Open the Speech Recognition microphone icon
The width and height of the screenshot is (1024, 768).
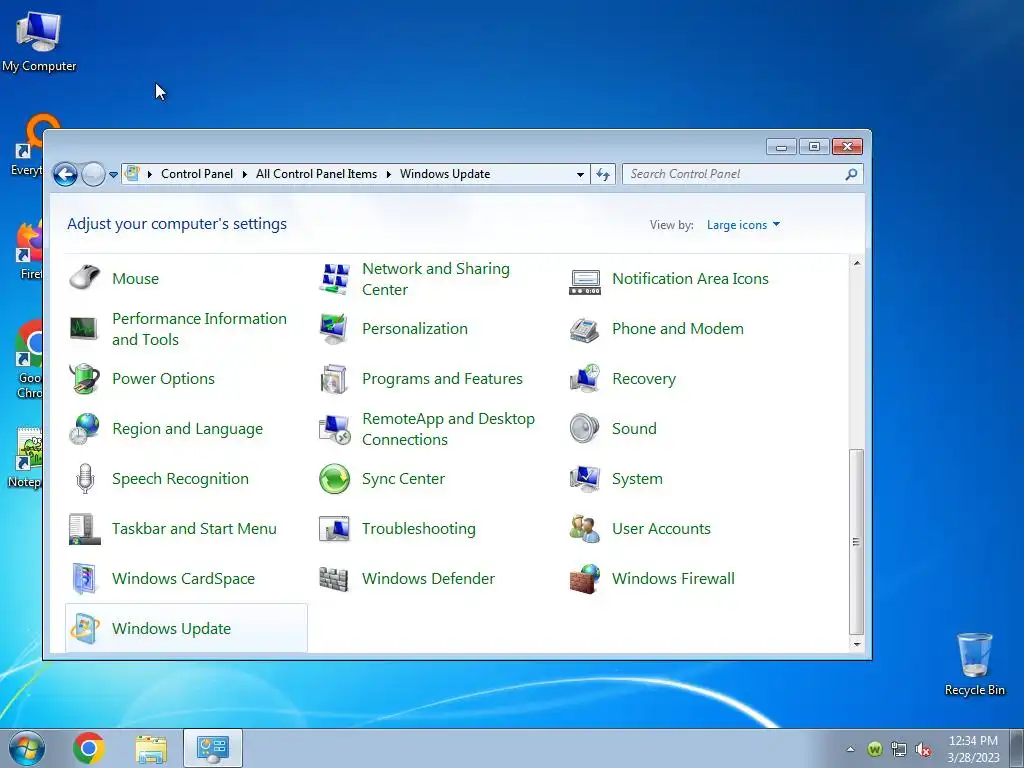(85, 479)
